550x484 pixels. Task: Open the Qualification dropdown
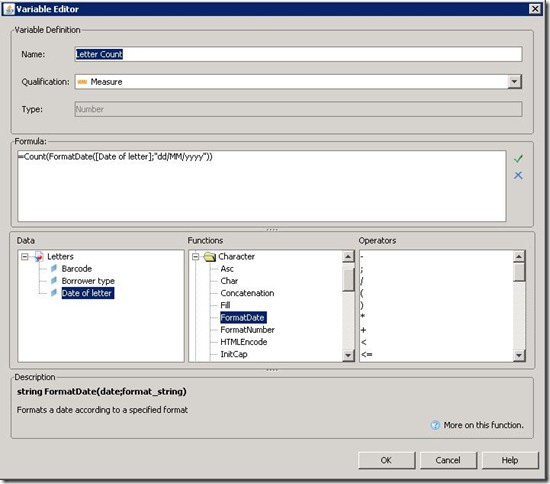[514, 82]
